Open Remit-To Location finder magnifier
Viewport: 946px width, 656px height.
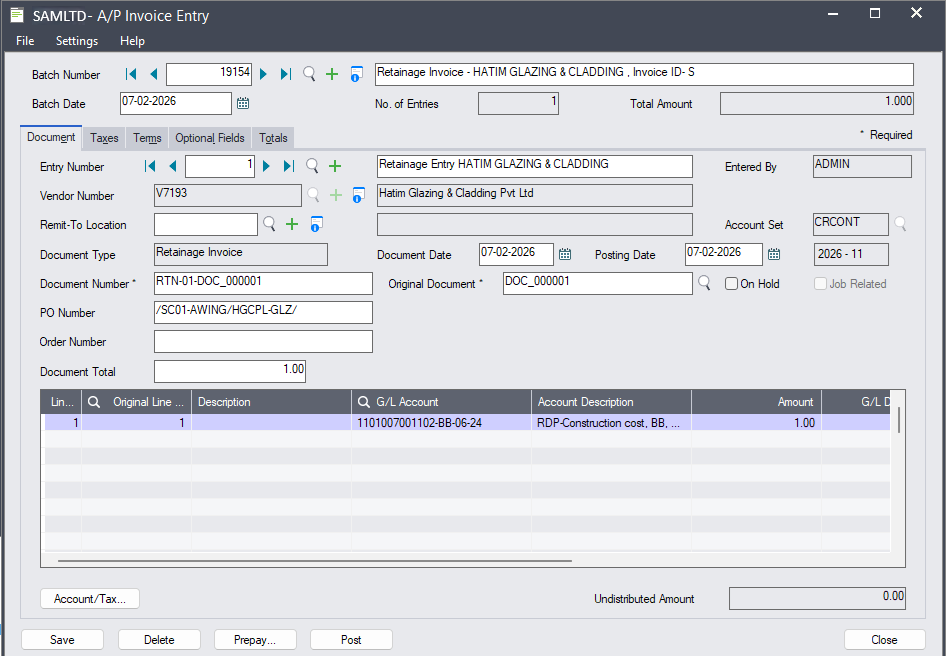point(269,224)
